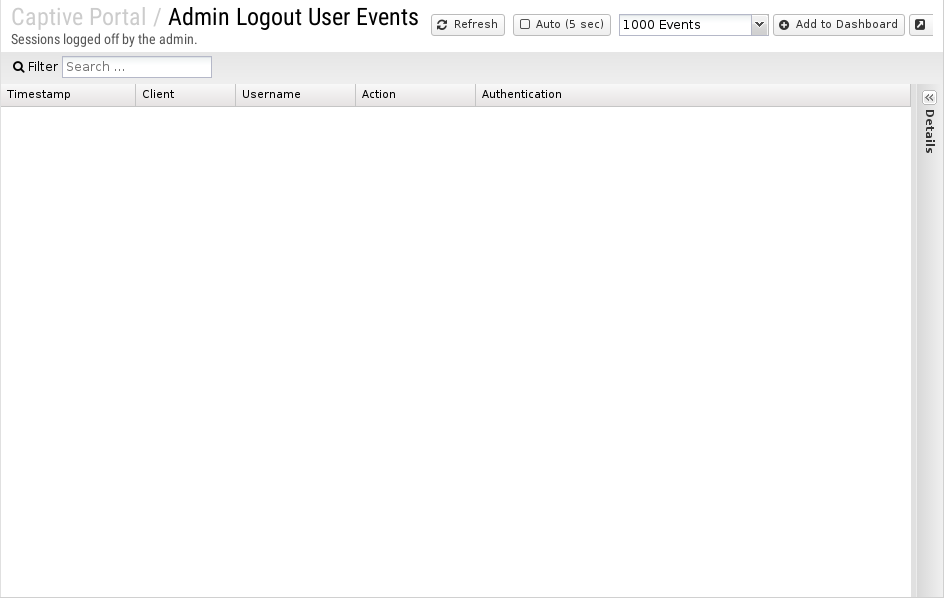Sort by Action column header
This screenshot has width=944, height=598.
coord(415,95)
